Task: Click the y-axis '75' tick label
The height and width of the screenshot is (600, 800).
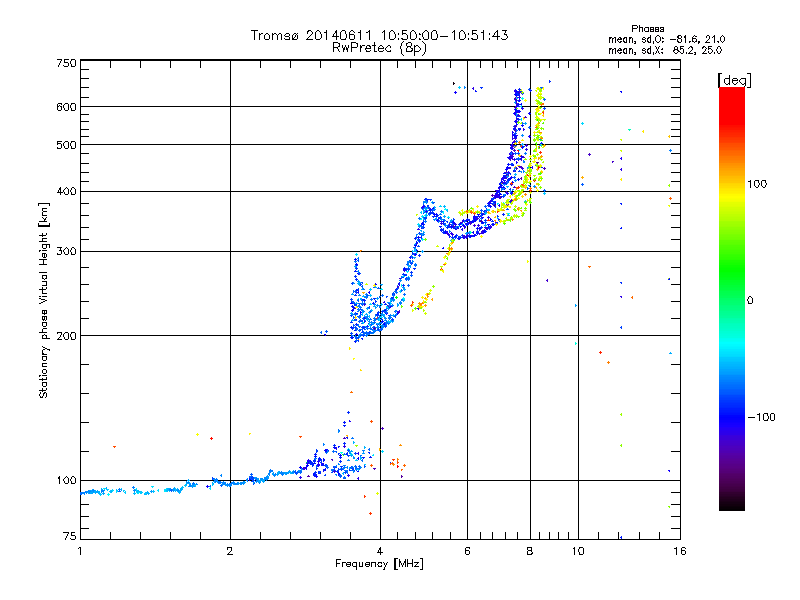Action: [70, 536]
